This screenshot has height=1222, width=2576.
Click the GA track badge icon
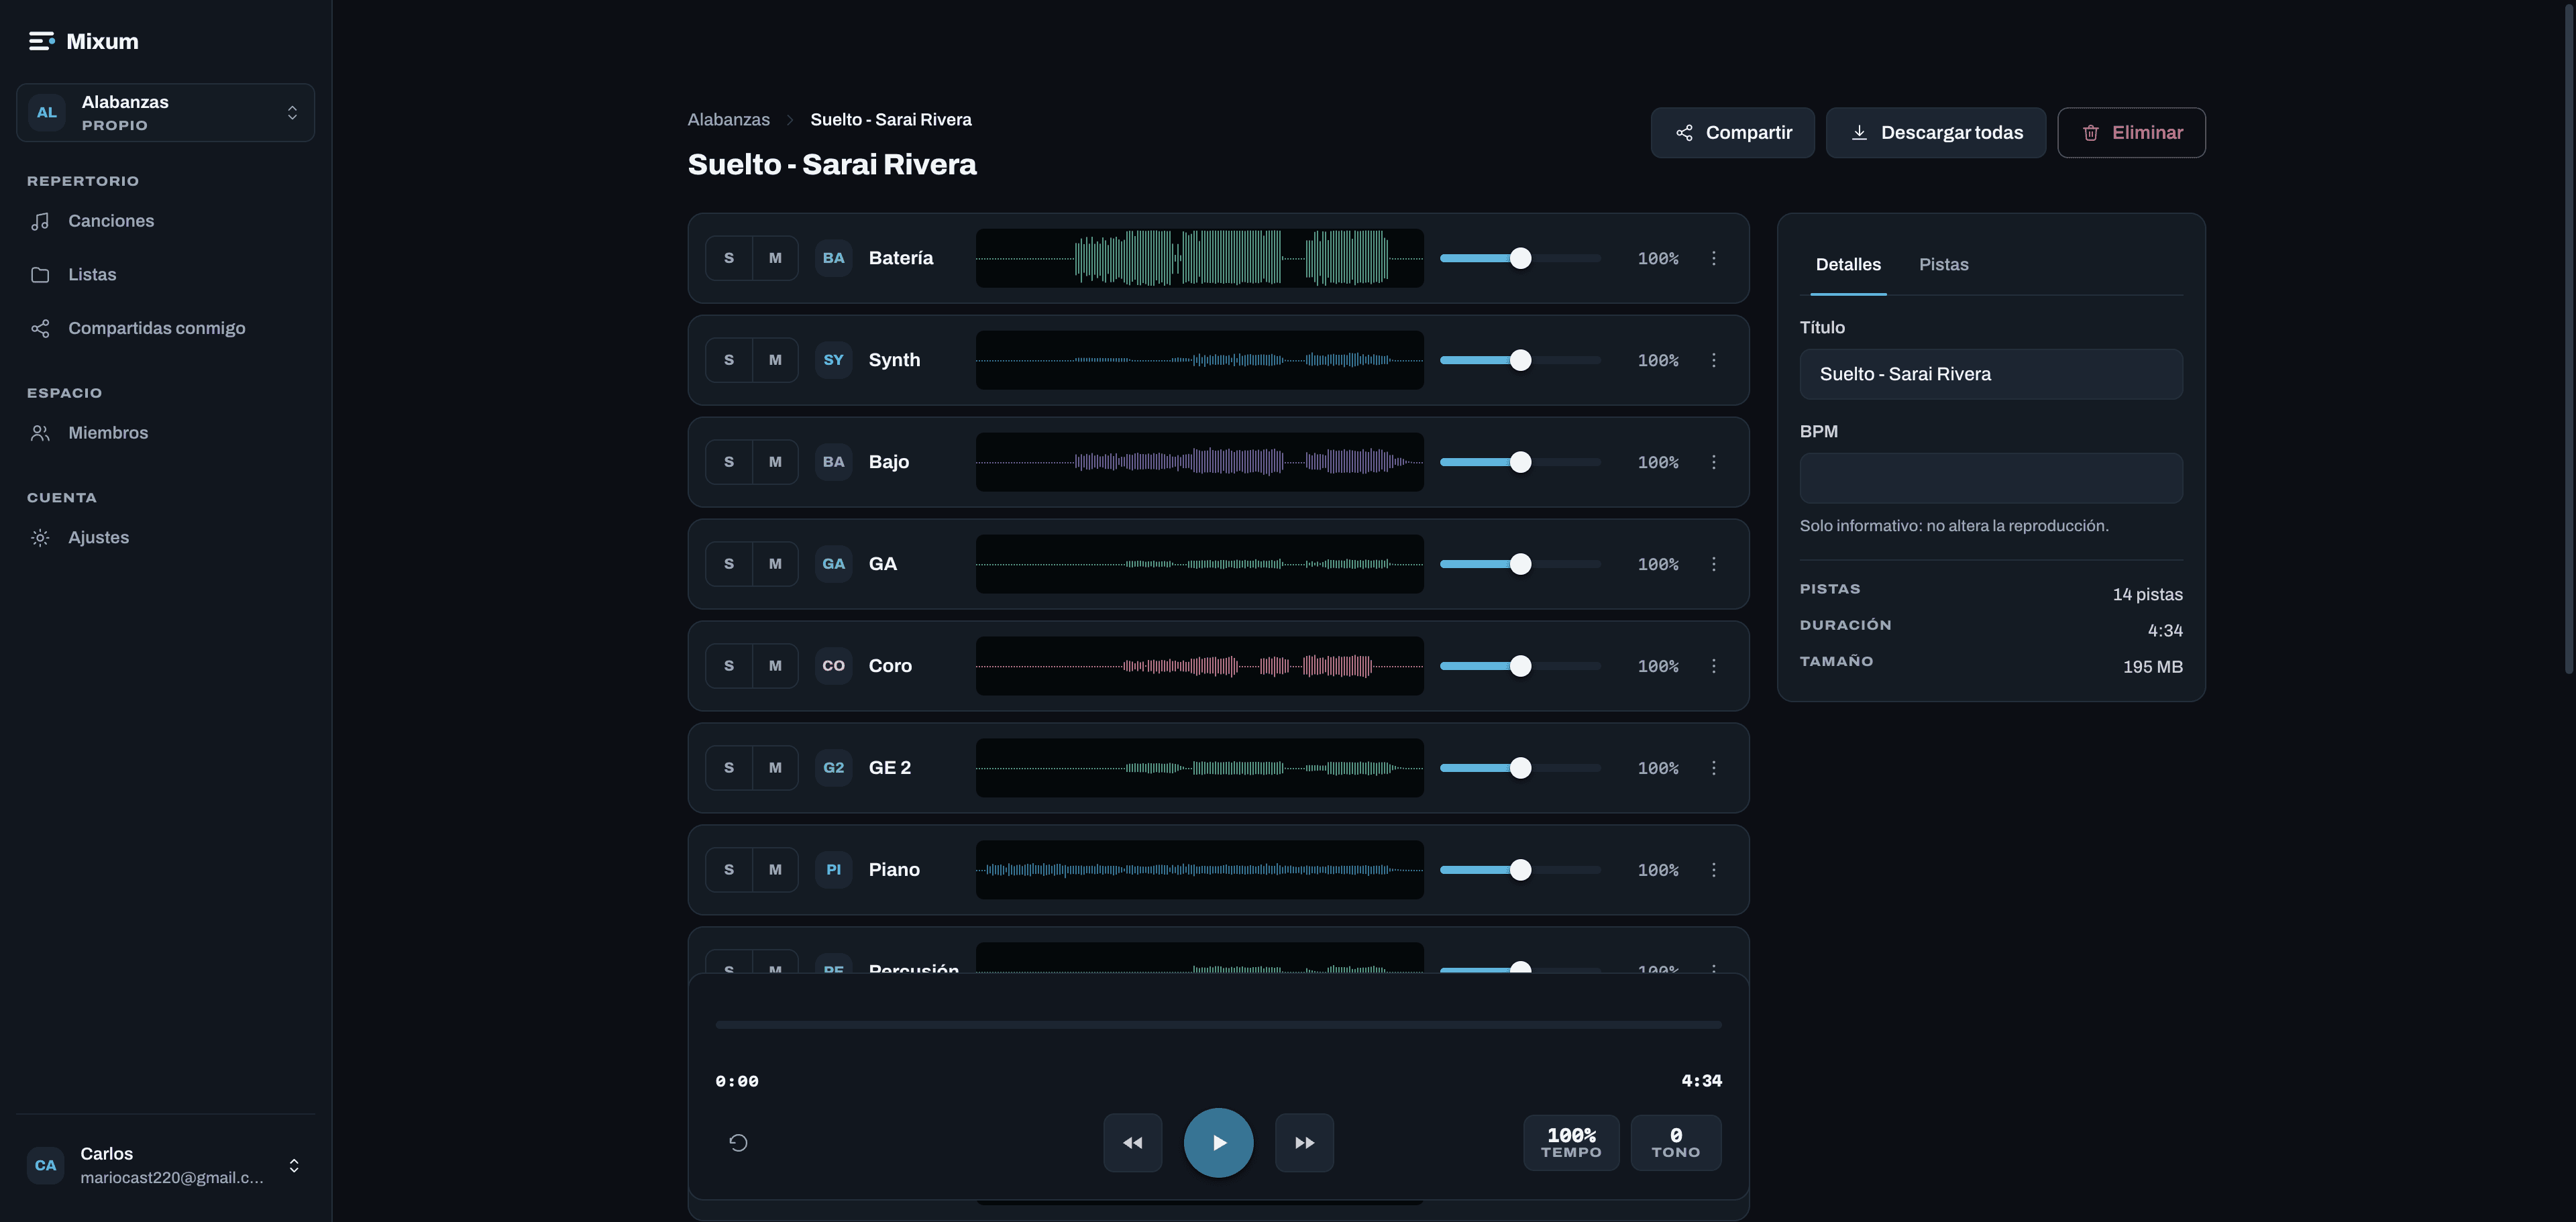pyautogui.click(x=833, y=564)
